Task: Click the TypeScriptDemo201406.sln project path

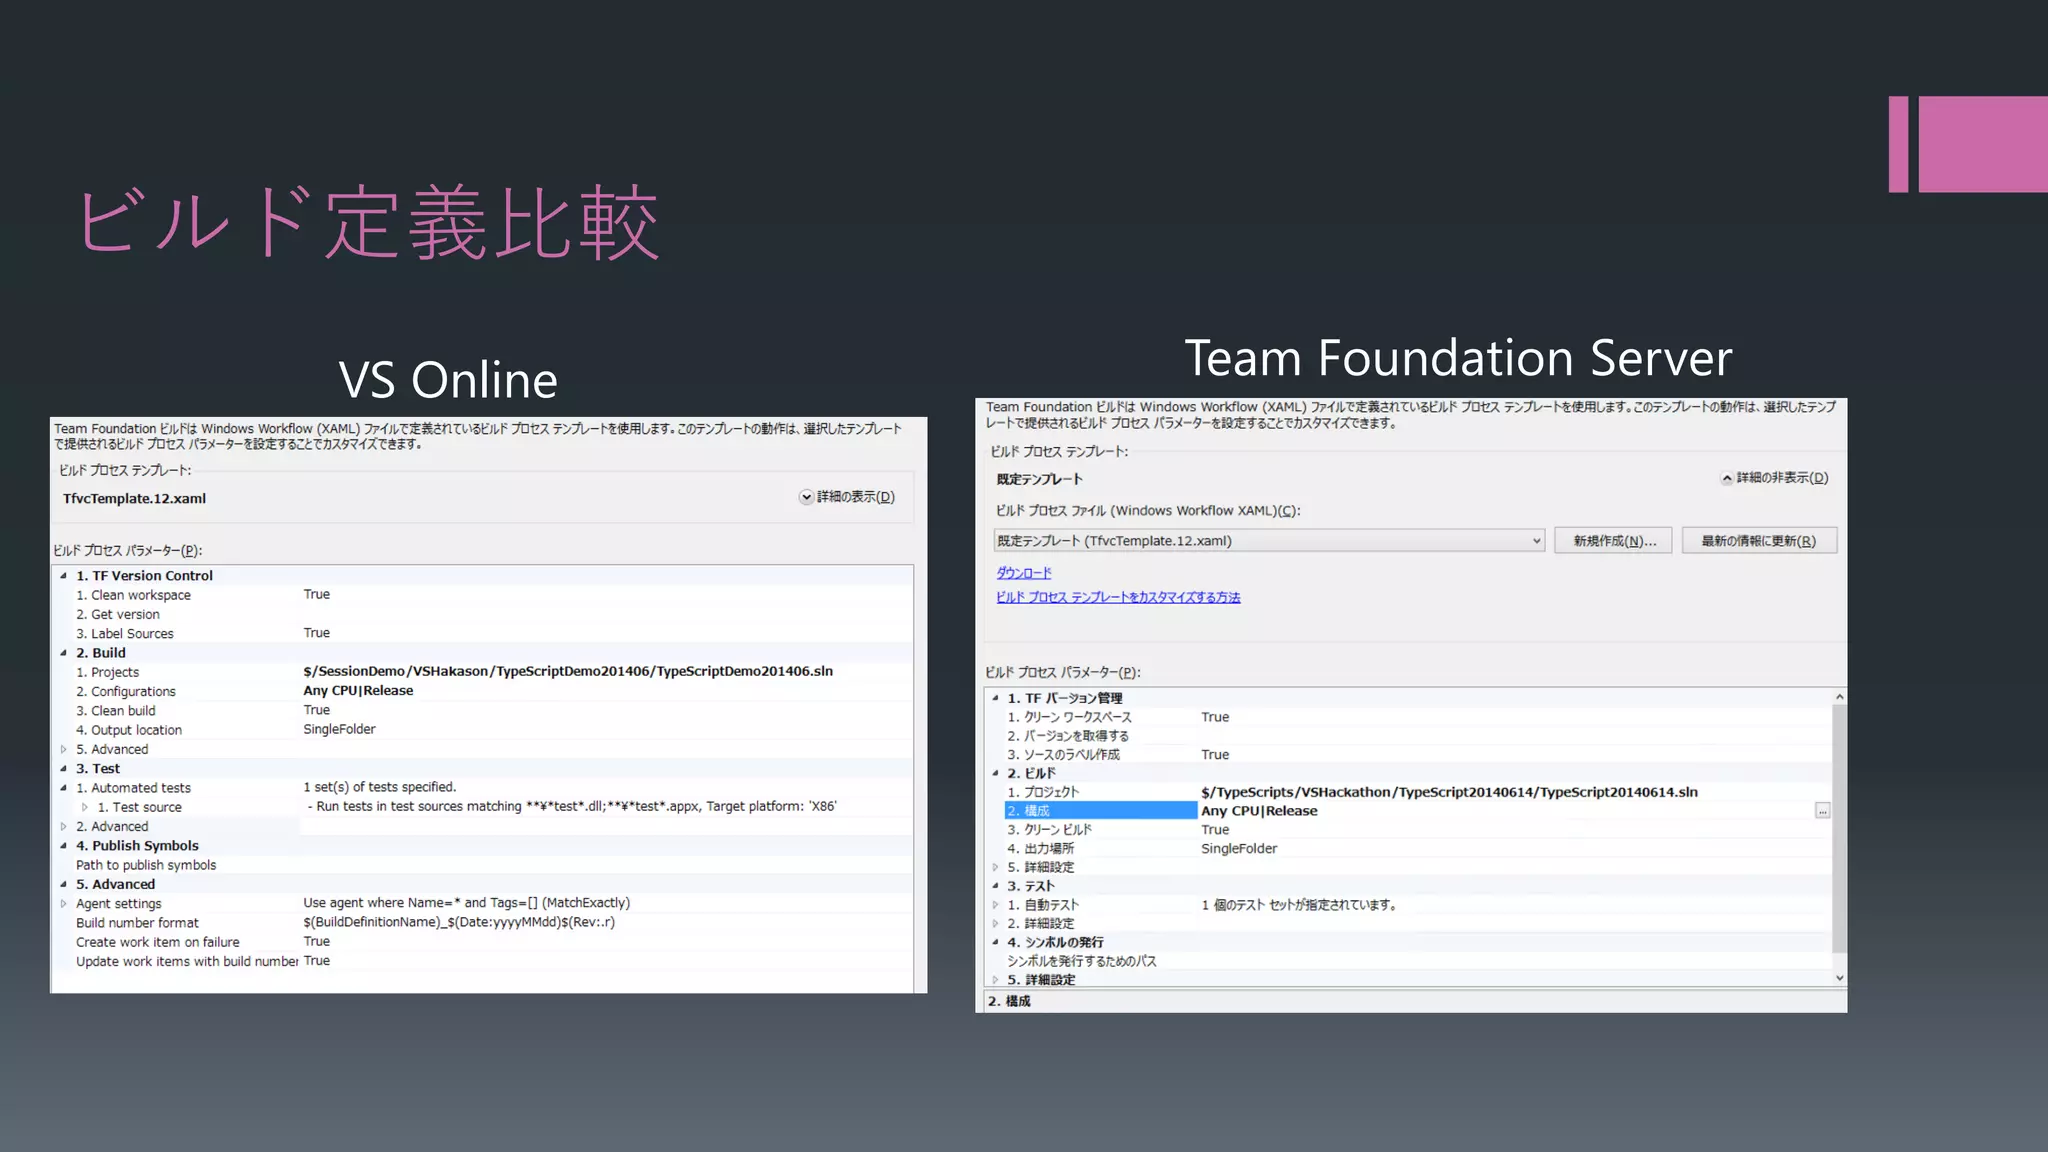Action: click(568, 671)
